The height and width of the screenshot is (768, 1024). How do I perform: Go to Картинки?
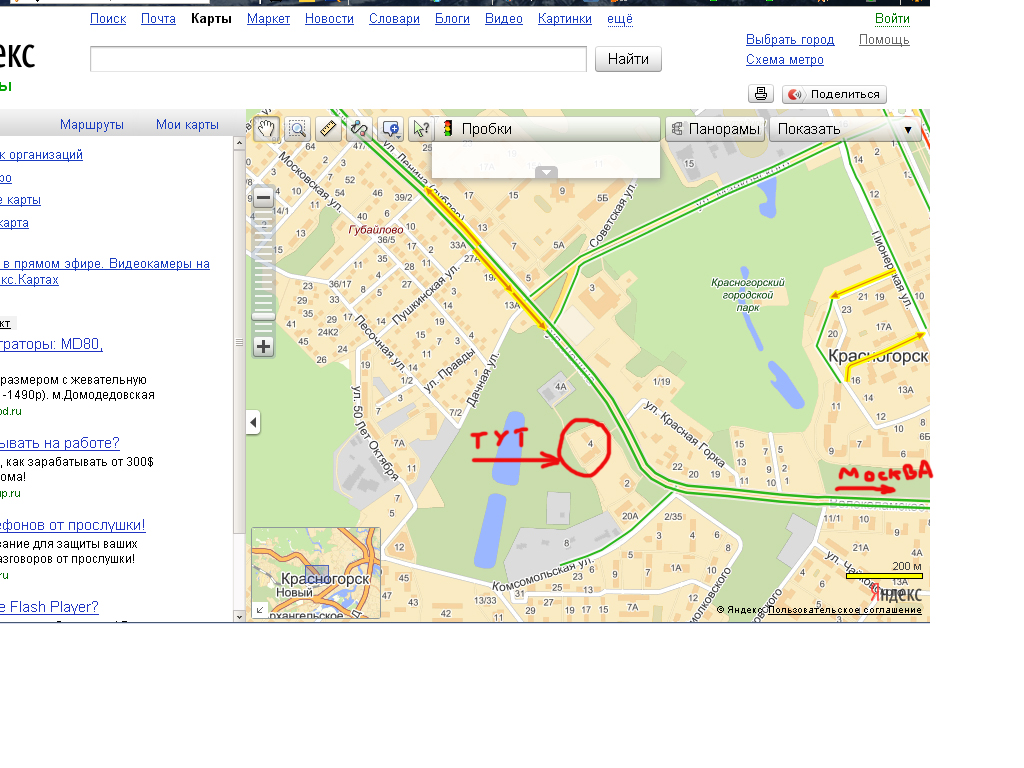pyautogui.click(x=565, y=19)
